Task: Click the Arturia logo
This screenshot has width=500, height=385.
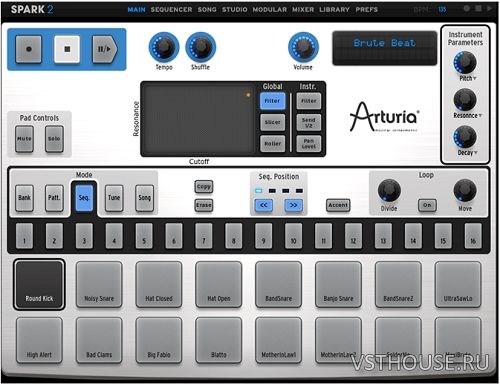Action: (384, 117)
